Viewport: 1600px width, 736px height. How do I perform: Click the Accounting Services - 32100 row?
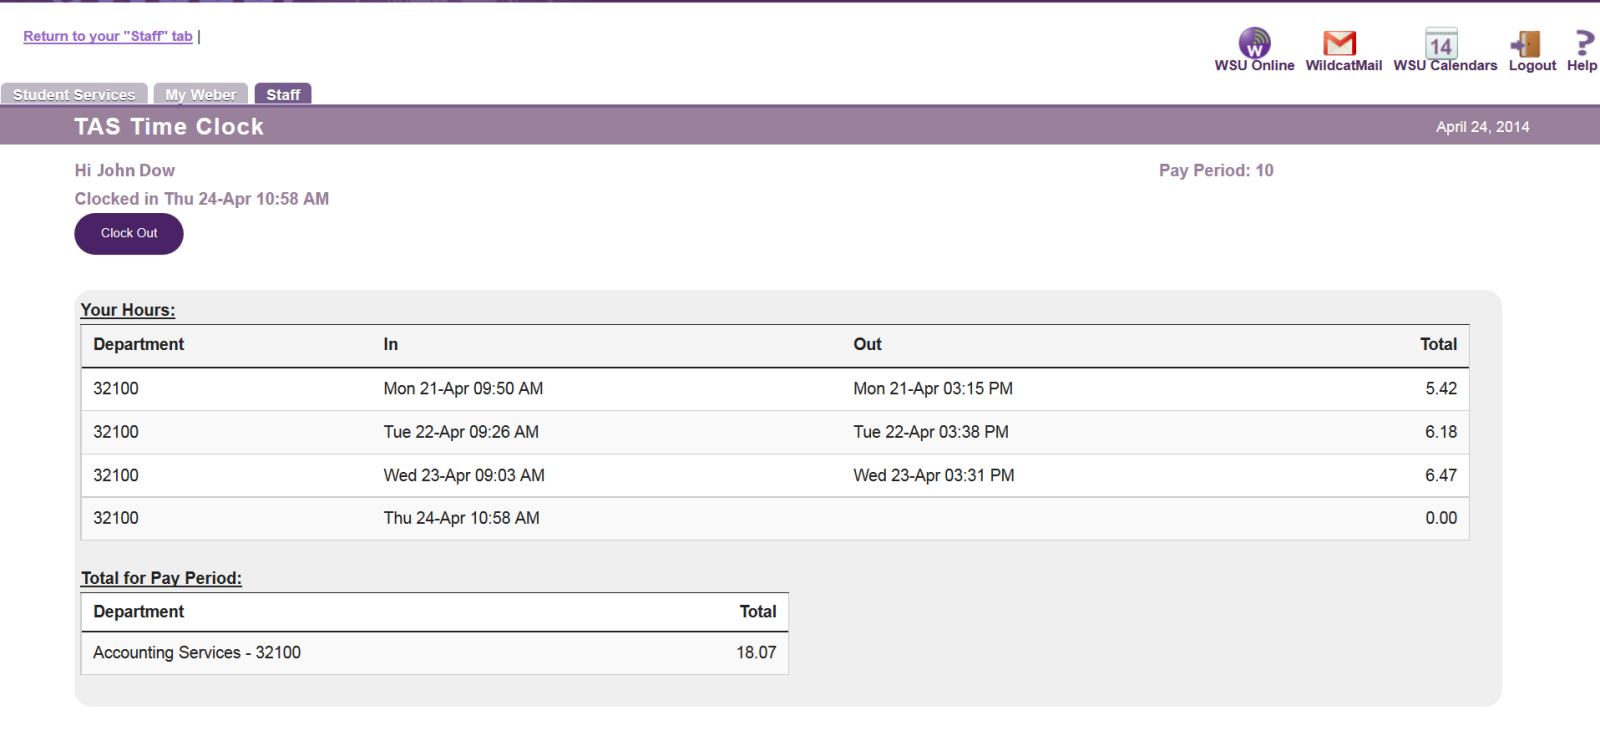pos(197,652)
